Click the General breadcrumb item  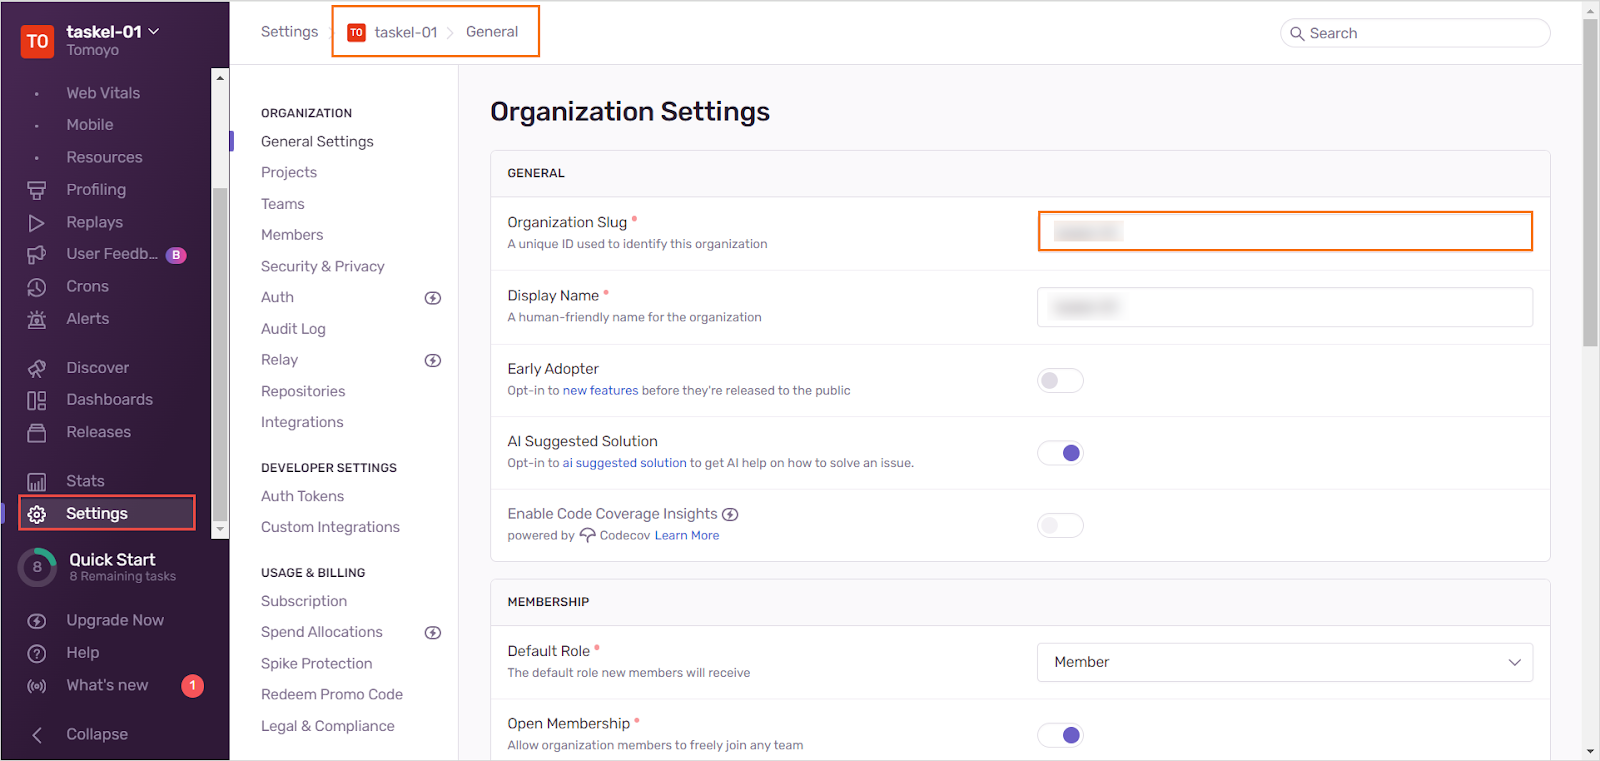click(492, 32)
